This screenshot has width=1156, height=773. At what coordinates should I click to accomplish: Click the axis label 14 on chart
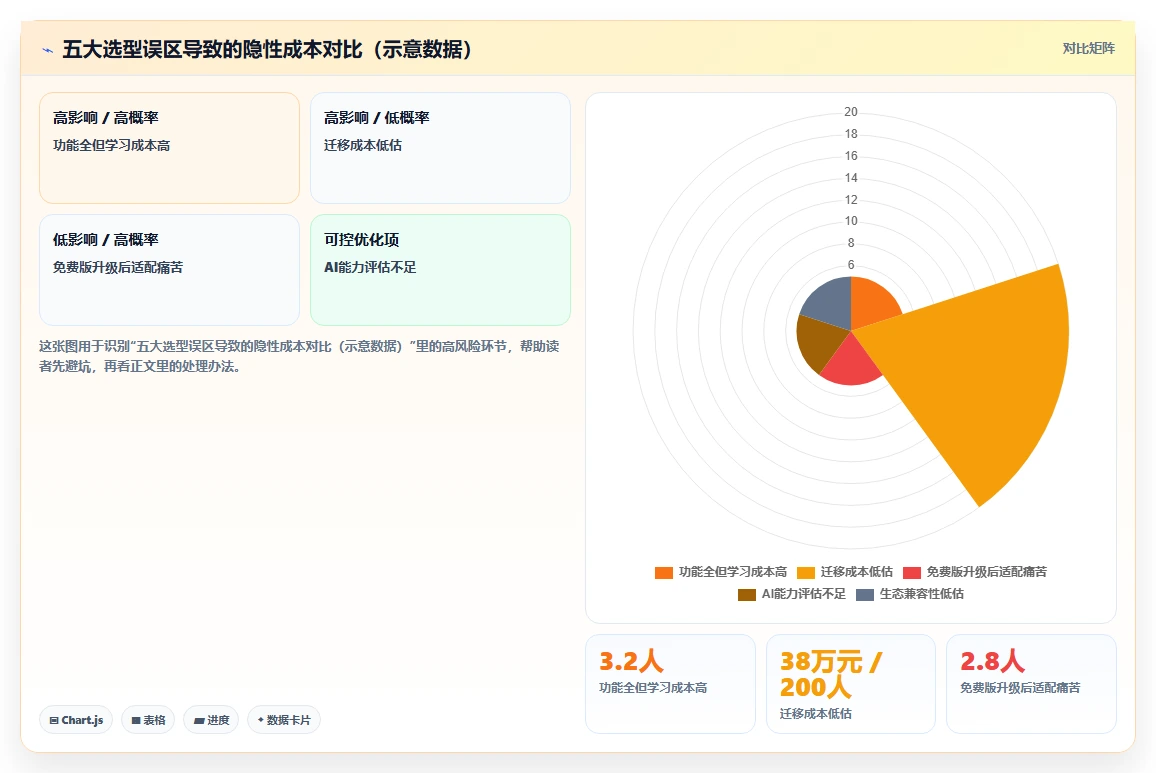click(851, 178)
